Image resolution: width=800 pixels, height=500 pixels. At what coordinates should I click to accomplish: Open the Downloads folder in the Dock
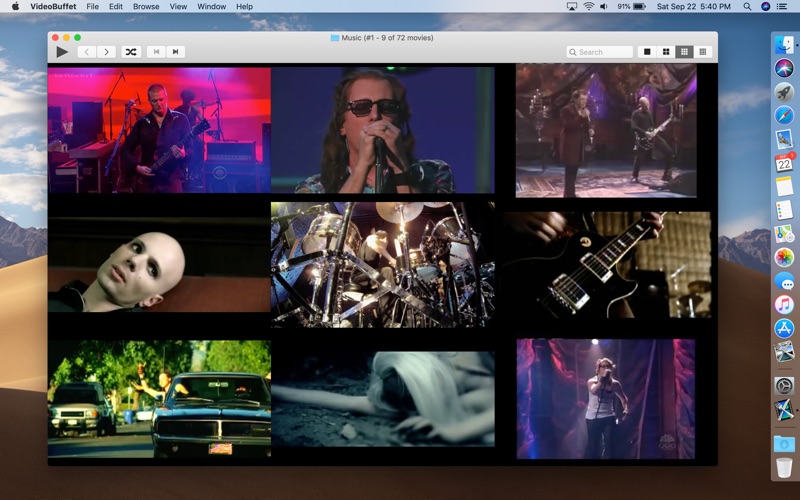pyautogui.click(x=784, y=443)
